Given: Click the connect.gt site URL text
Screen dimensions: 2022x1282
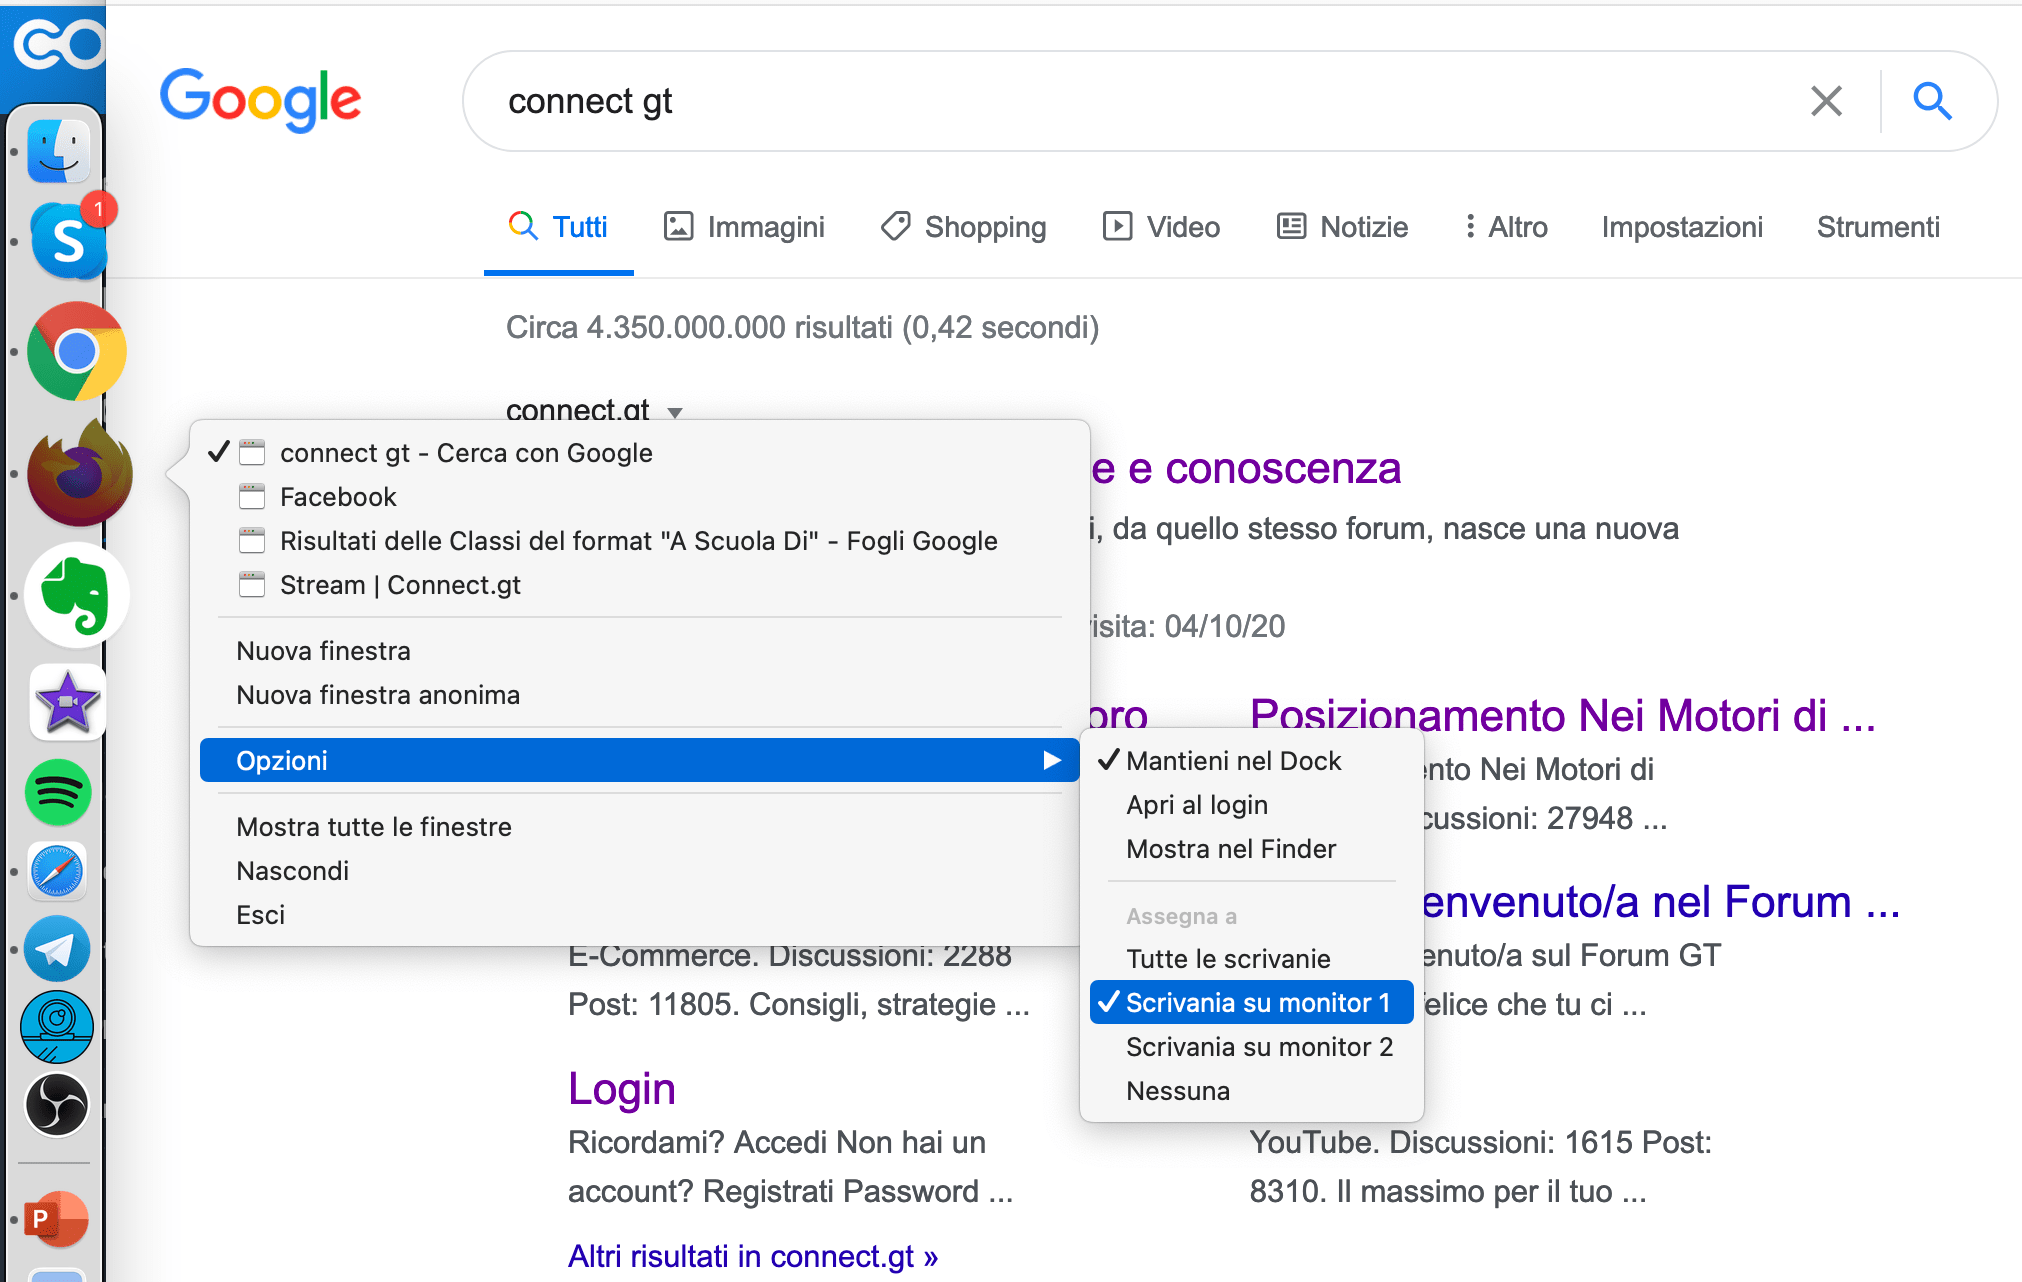Looking at the screenshot, I should (578, 410).
